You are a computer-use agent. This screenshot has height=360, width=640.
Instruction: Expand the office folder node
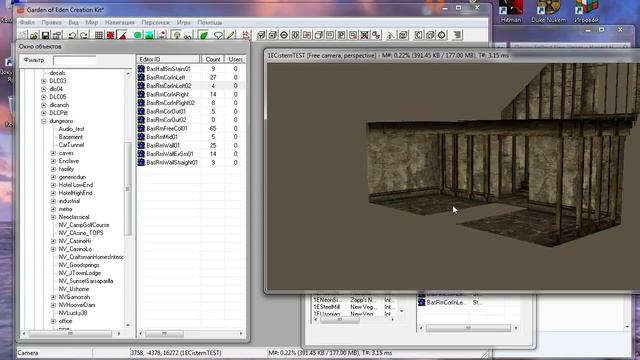click(53, 321)
